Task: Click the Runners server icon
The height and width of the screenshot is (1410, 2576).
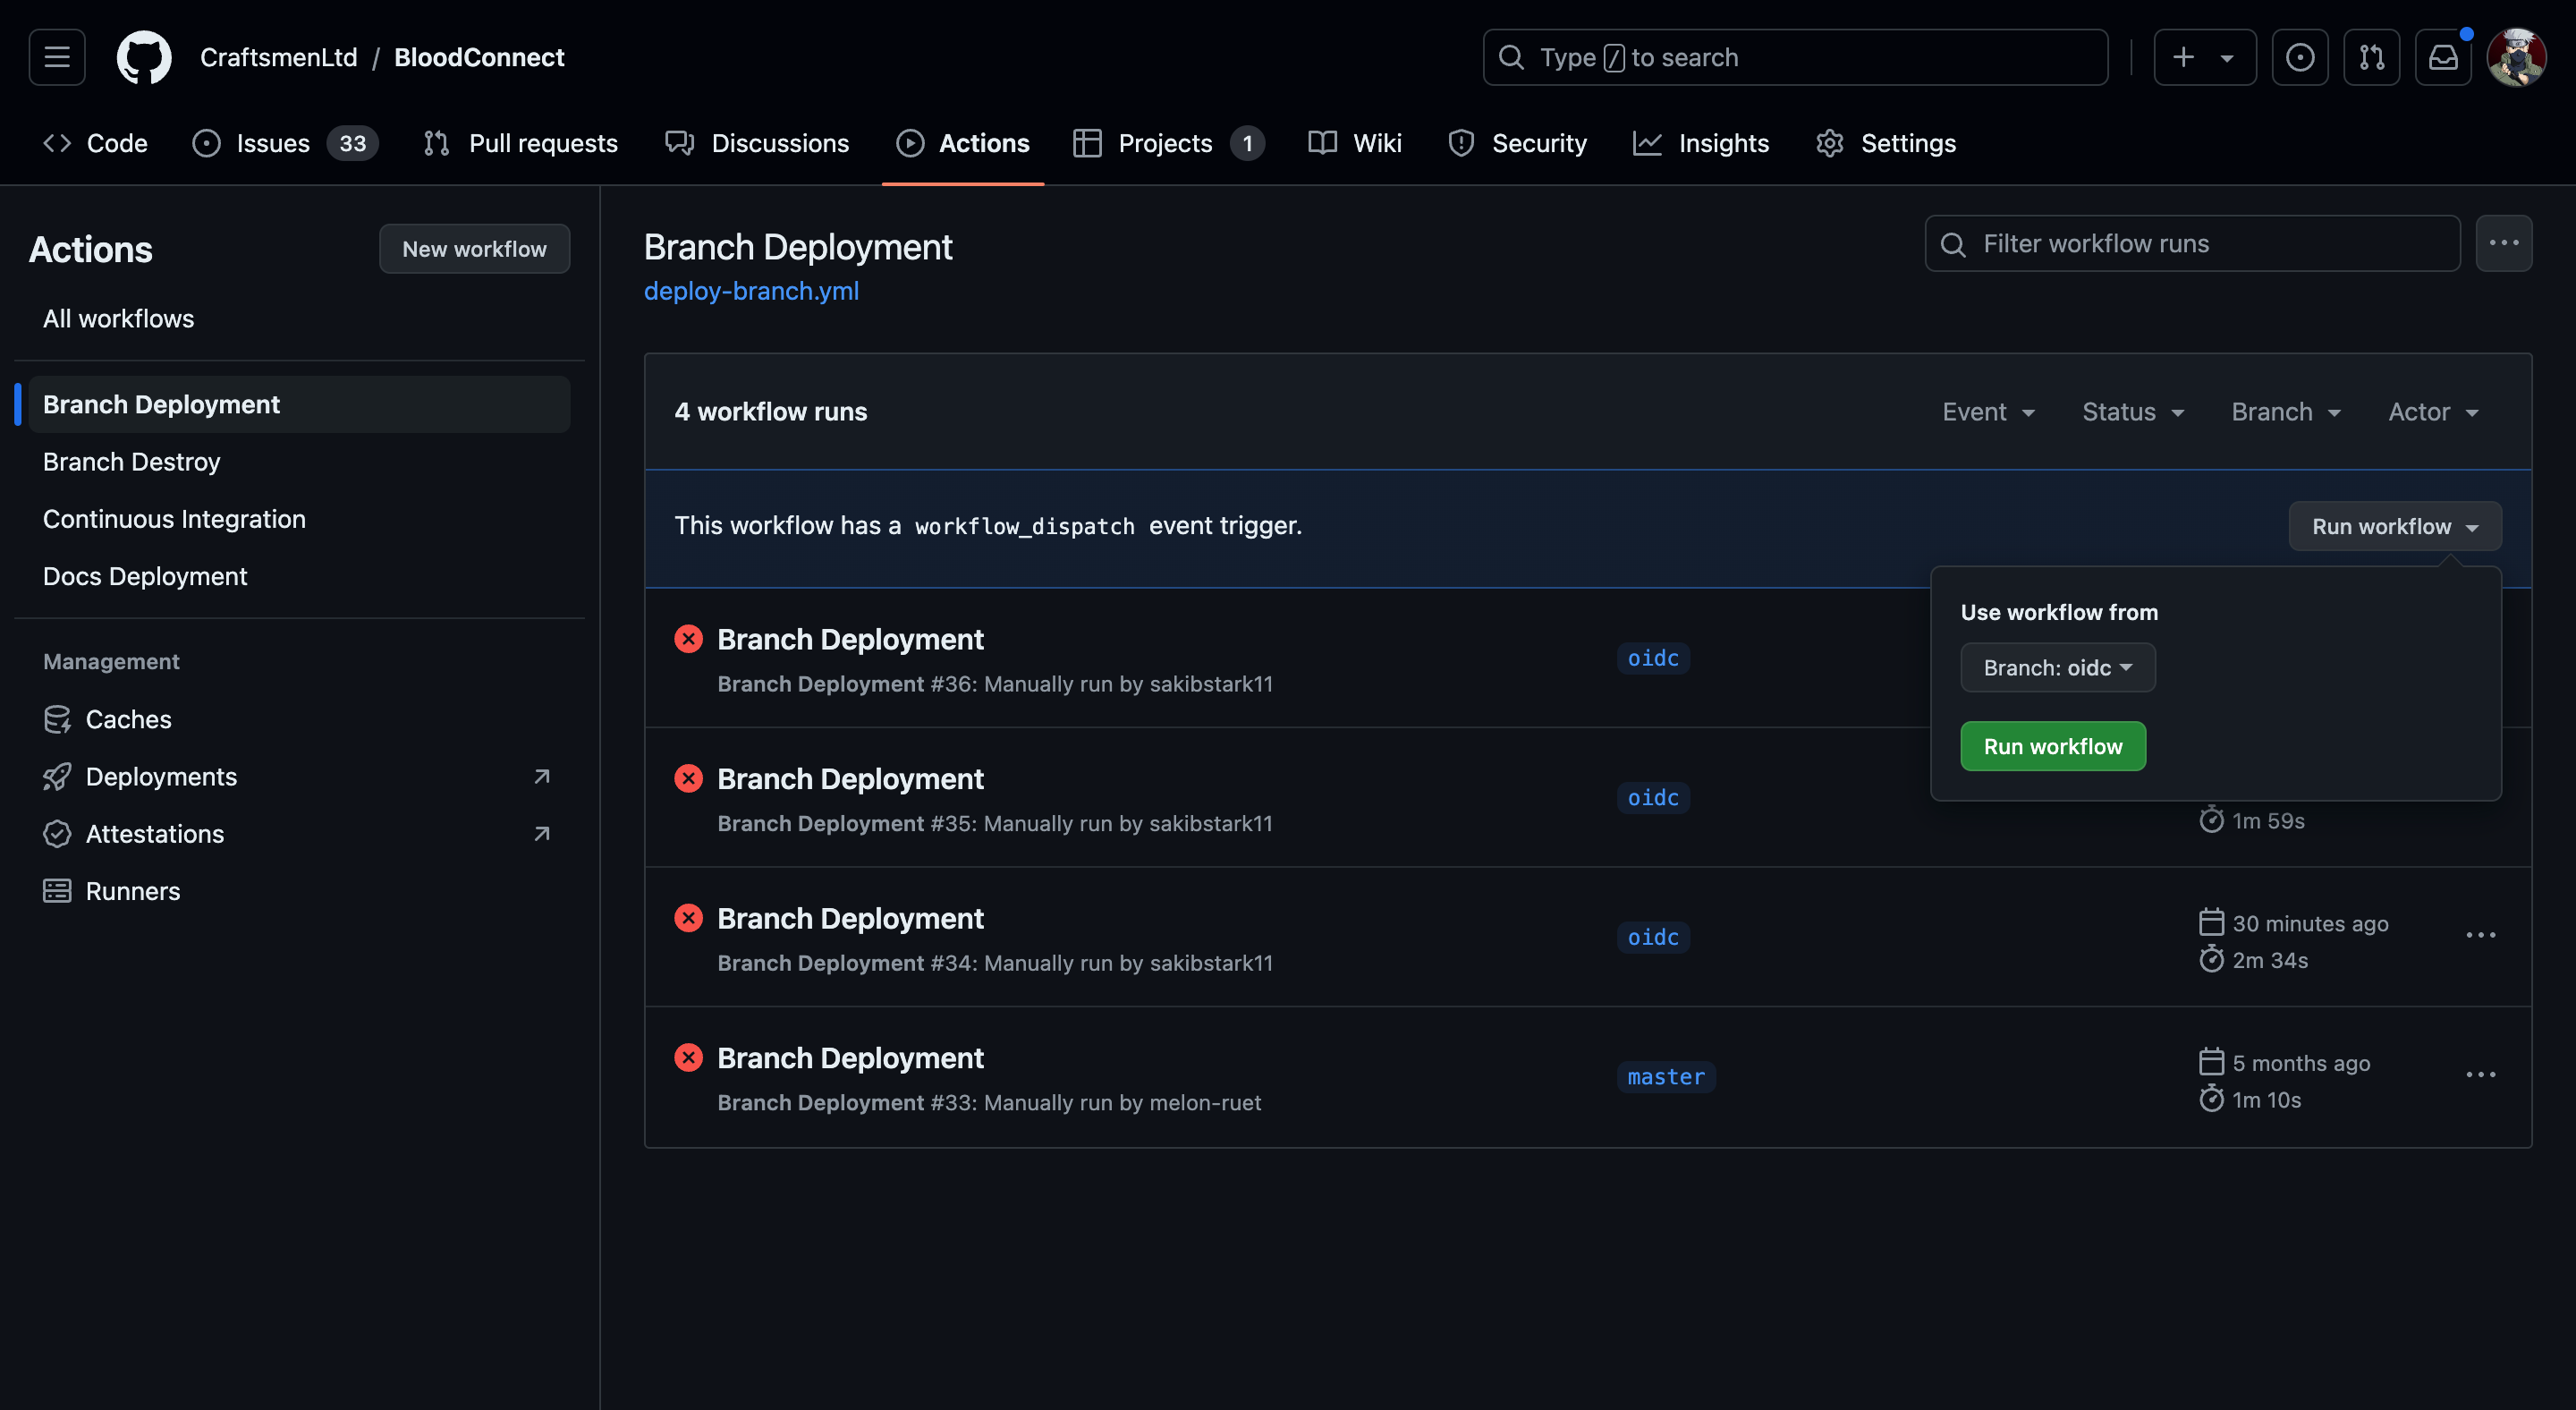Action: 57,891
